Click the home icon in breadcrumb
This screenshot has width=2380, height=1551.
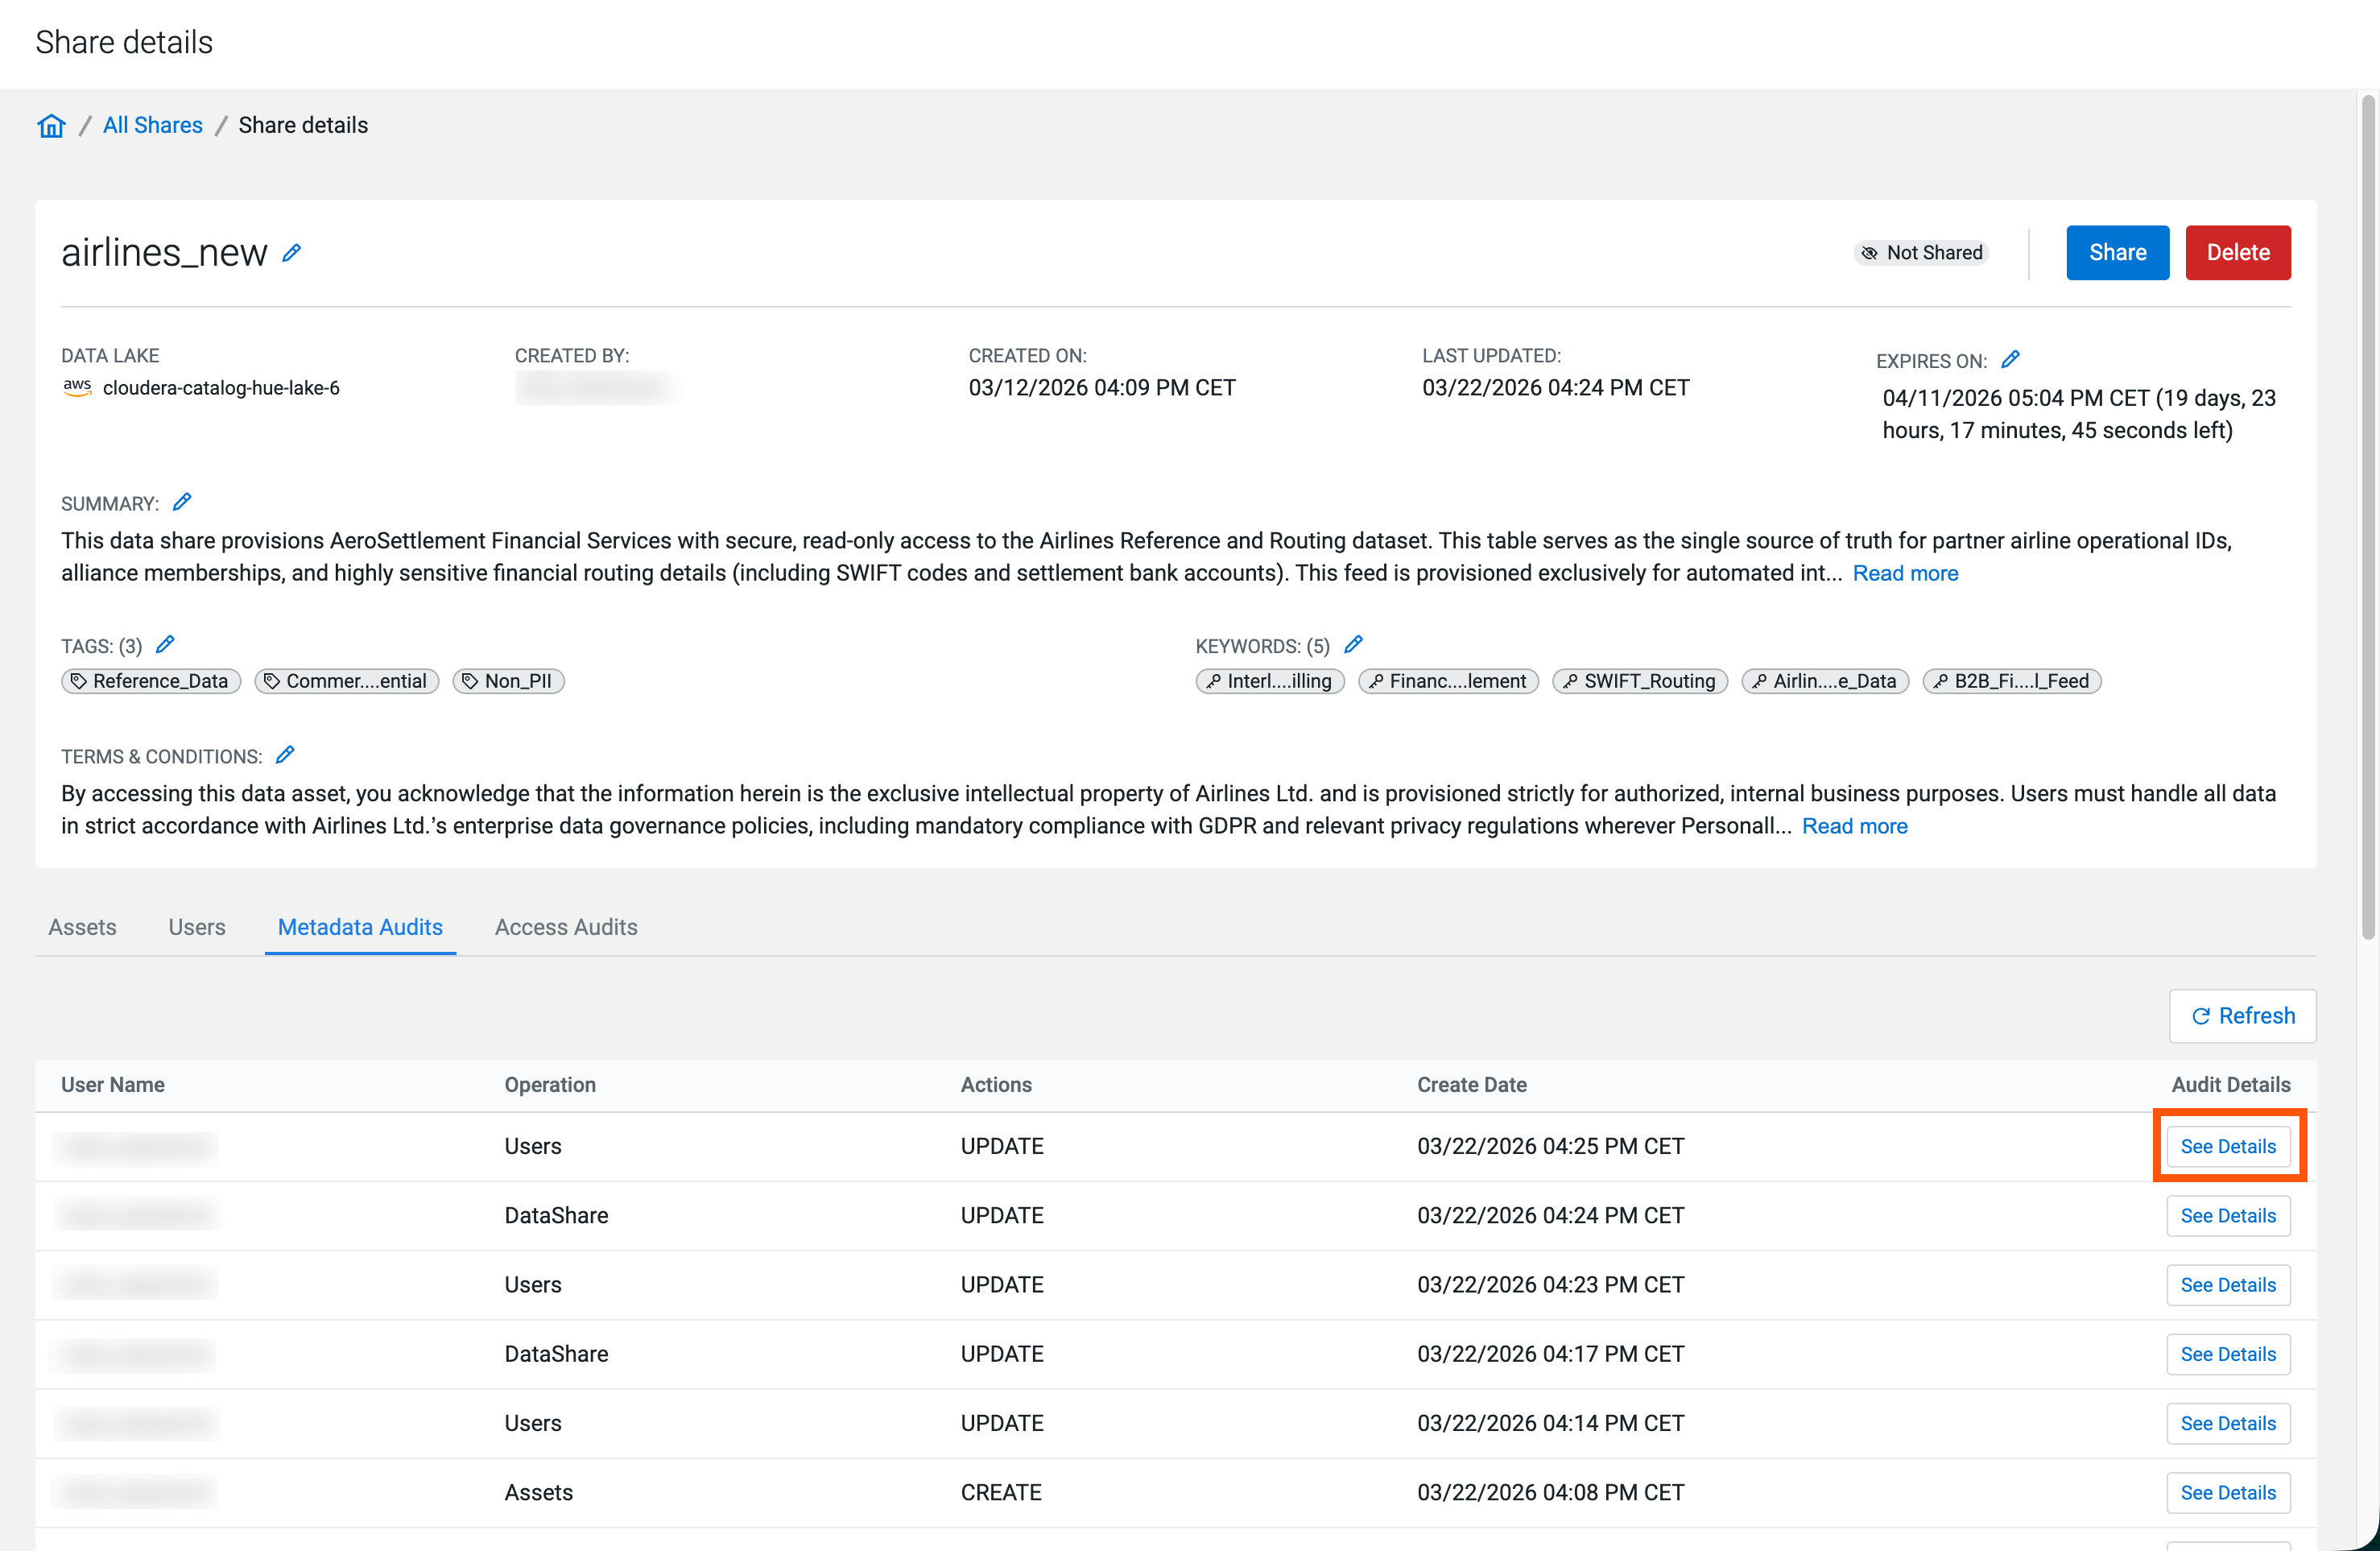[51, 126]
